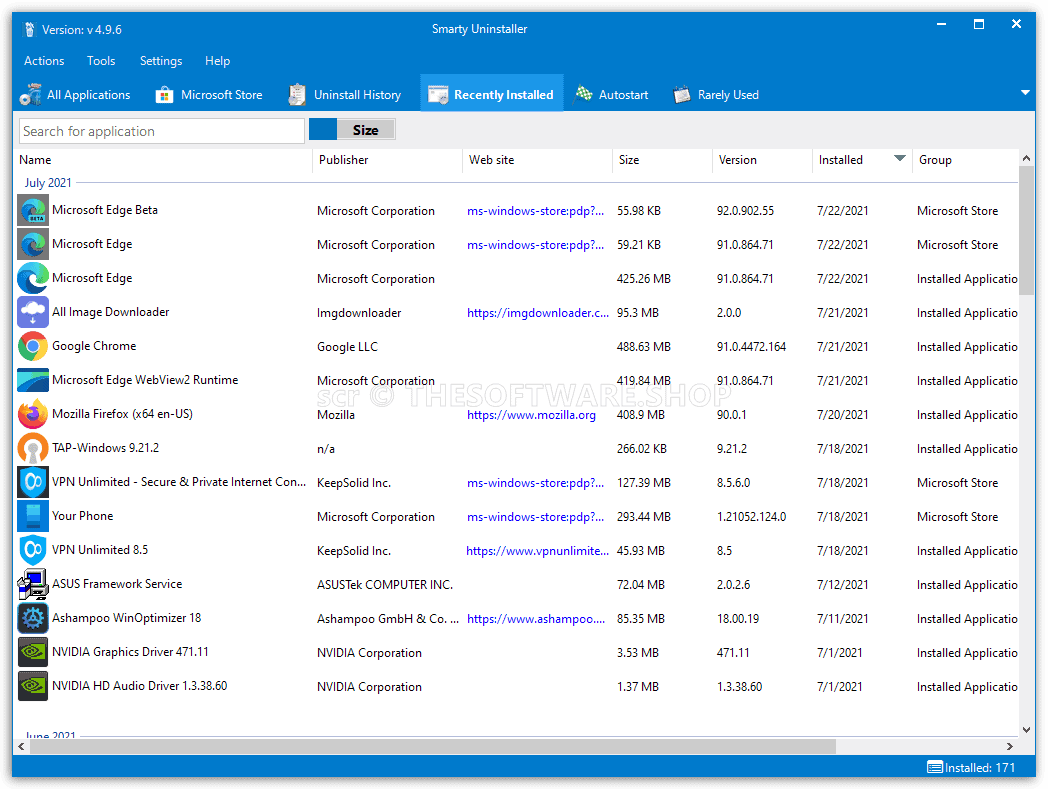Select the Google Chrome row name
1048x789 pixels.
[x=94, y=346]
